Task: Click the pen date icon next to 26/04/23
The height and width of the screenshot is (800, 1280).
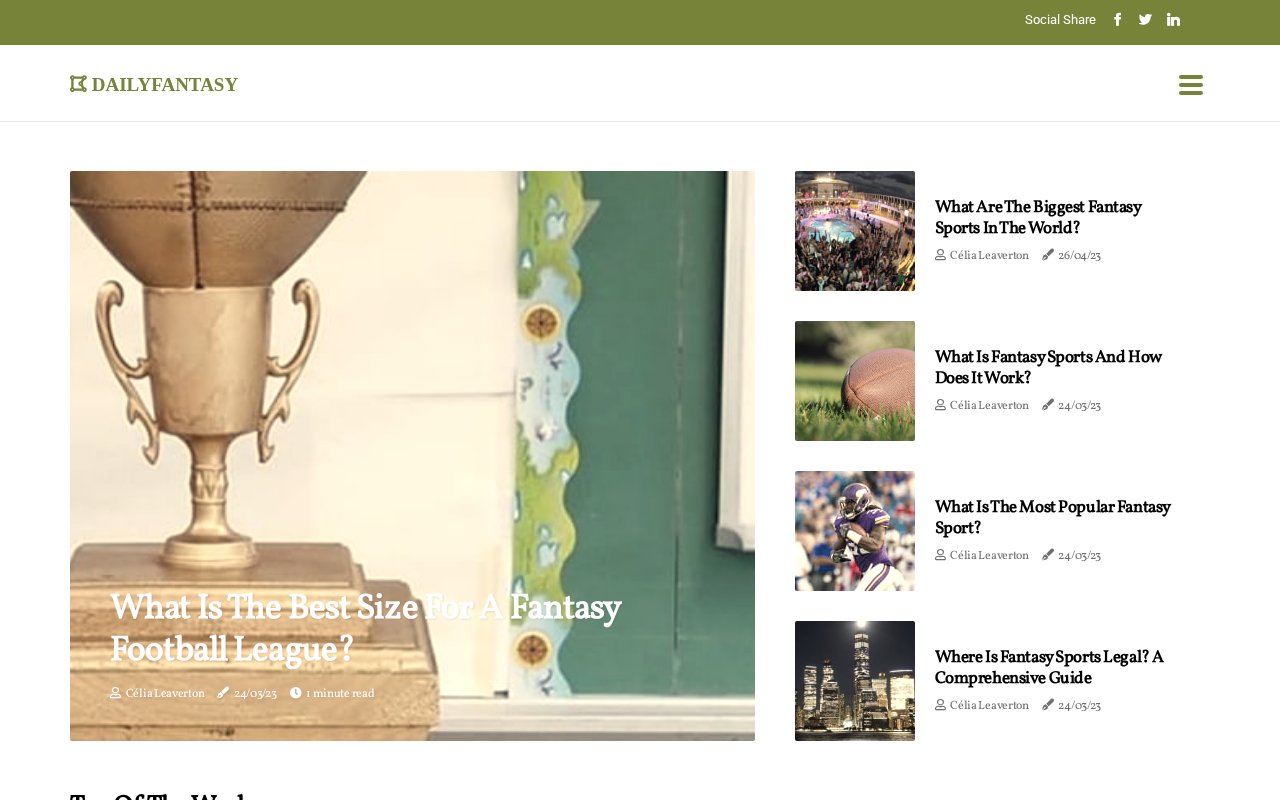Action: pos(1048,256)
